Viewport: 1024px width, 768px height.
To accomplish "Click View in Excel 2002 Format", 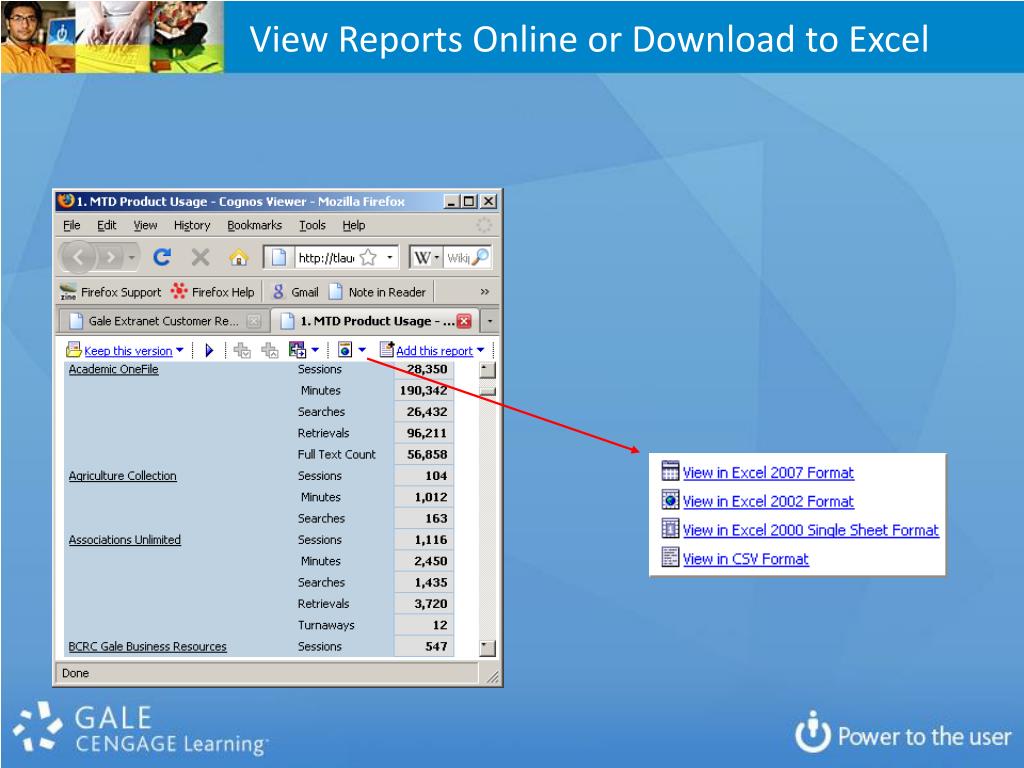I will [x=768, y=501].
